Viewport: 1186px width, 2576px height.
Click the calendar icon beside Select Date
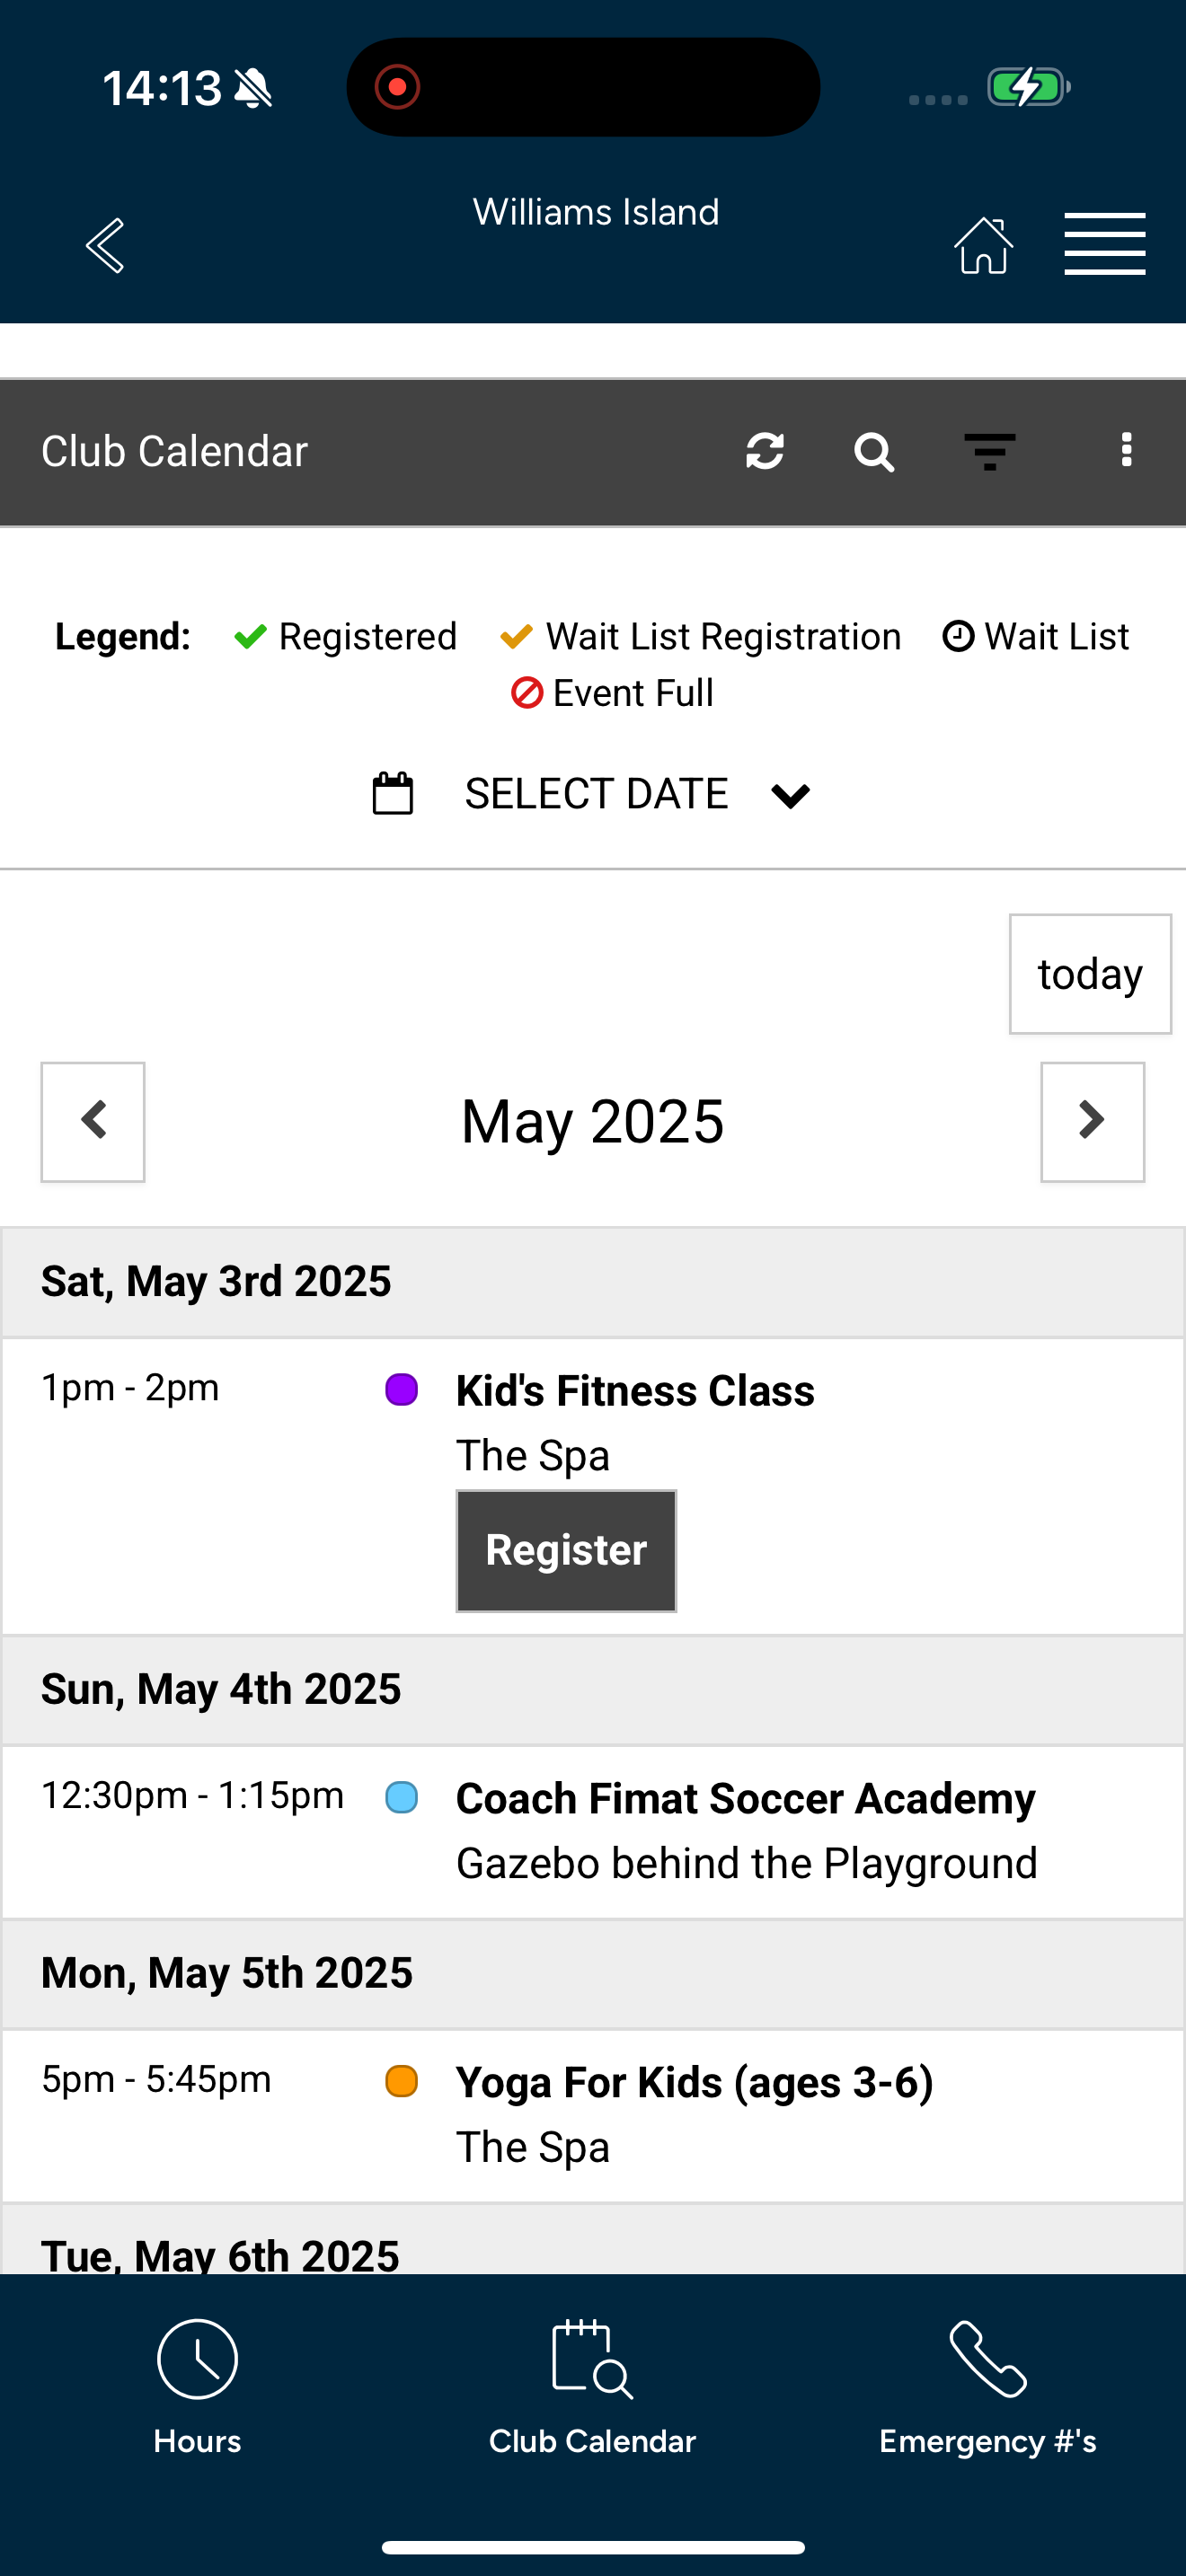pos(393,794)
